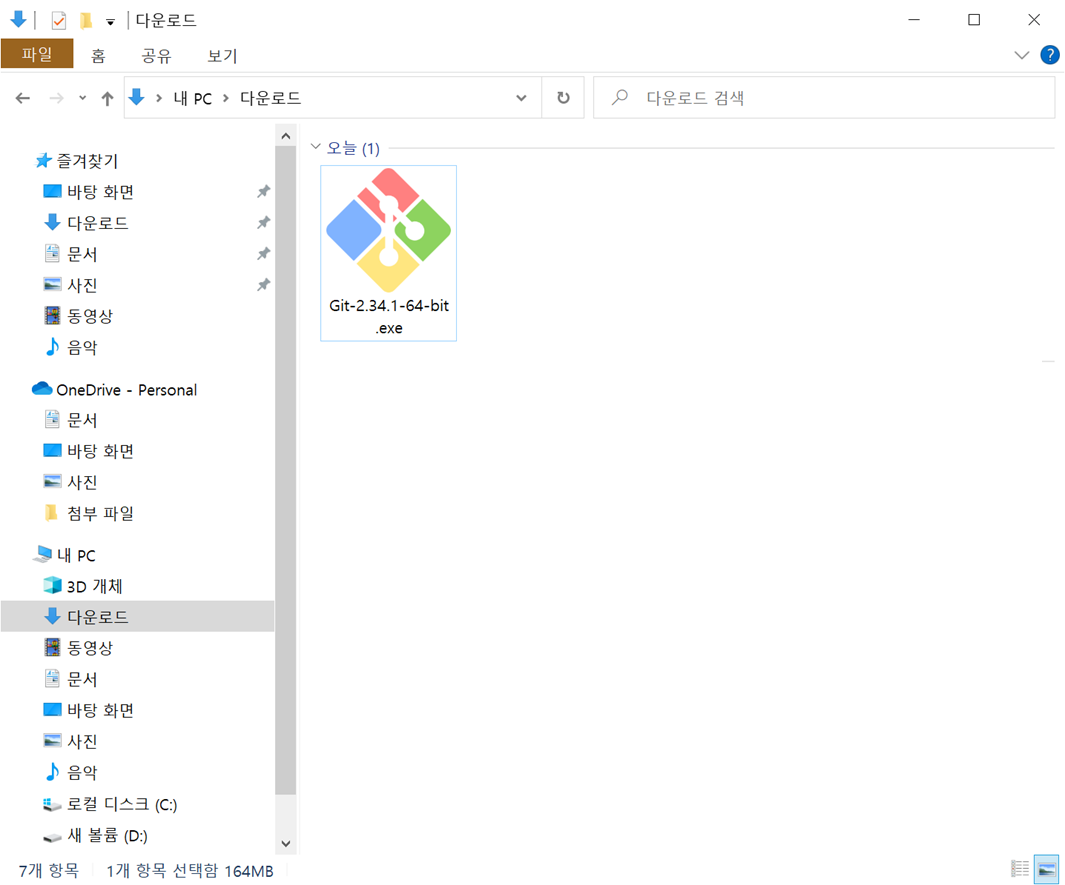The width and height of the screenshot is (1065, 885).
Task: Click 다운로드 in the address bar path
Action: (270, 98)
